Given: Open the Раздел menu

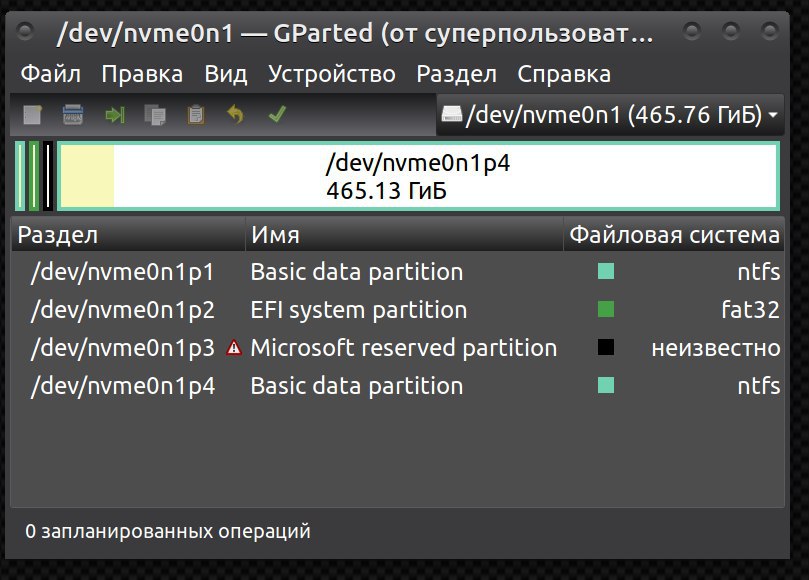Looking at the screenshot, I should [457, 74].
